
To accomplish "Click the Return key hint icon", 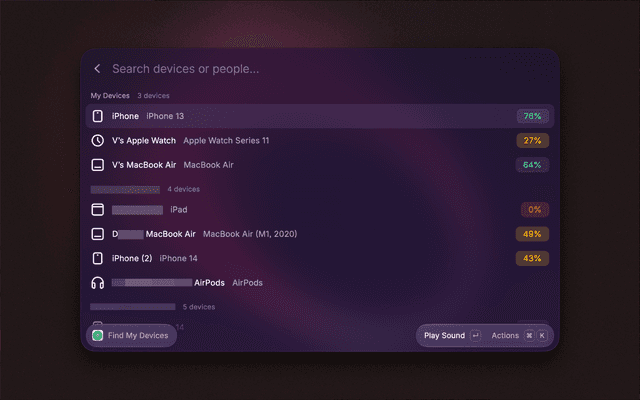I will 476,336.
